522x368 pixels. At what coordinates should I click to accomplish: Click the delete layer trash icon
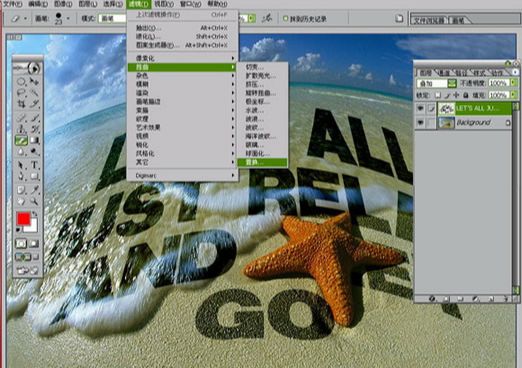506,299
